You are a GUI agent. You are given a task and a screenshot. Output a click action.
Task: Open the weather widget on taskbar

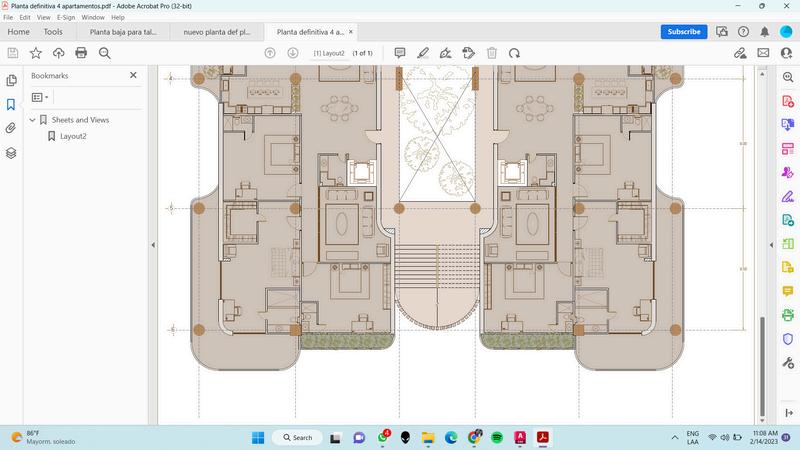[43, 437]
